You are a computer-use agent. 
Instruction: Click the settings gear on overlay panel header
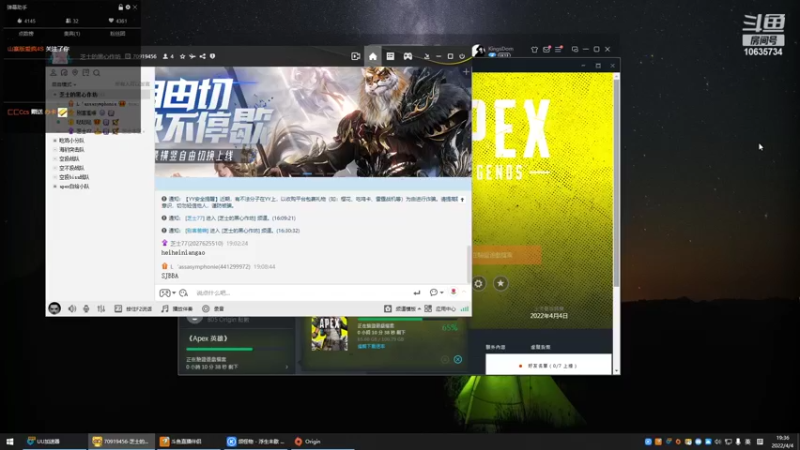[128, 7]
